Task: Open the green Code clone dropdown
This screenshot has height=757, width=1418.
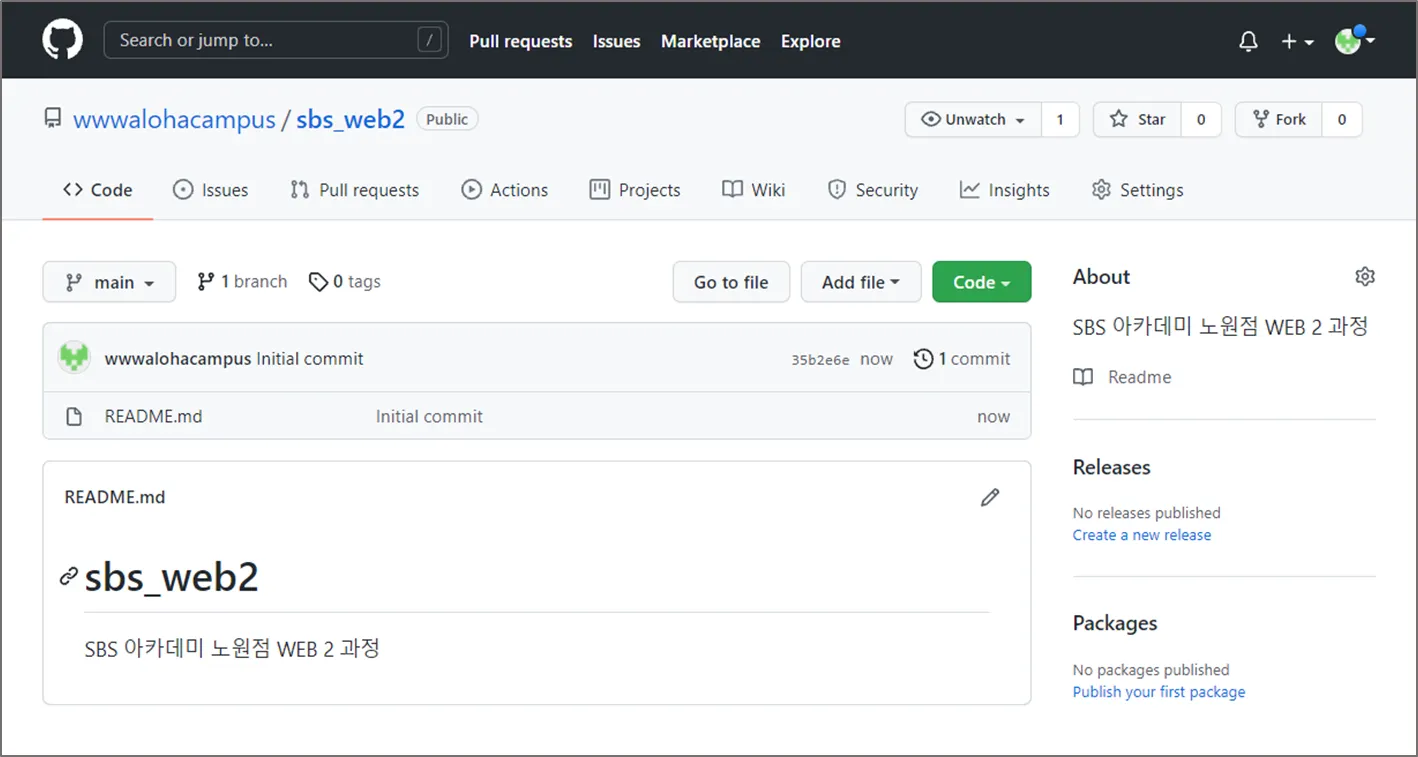Action: 981,282
